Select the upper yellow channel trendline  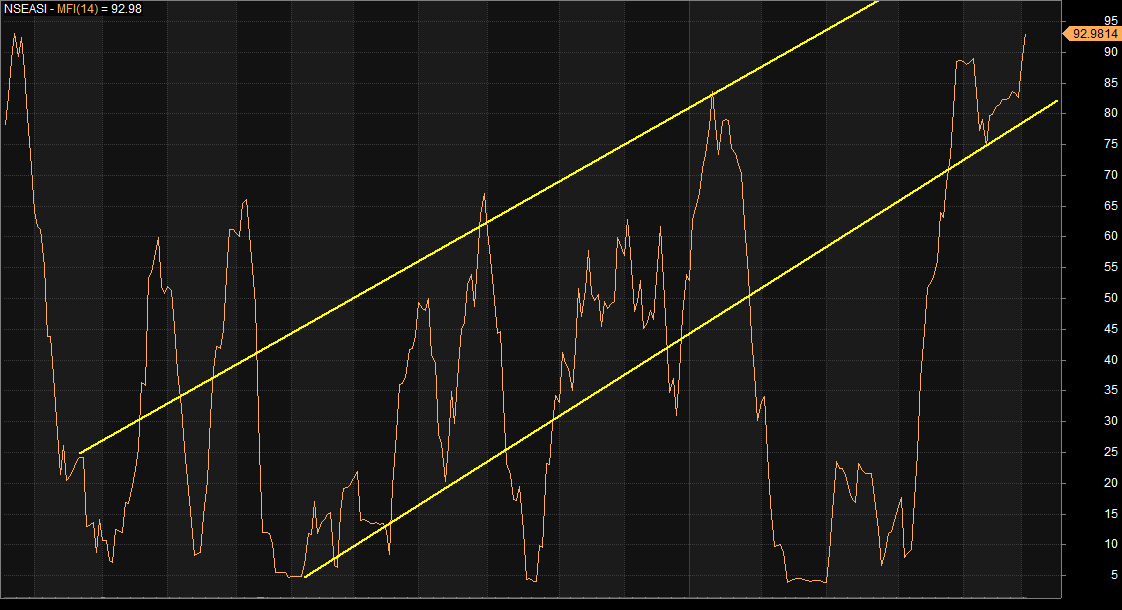(x=479, y=227)
